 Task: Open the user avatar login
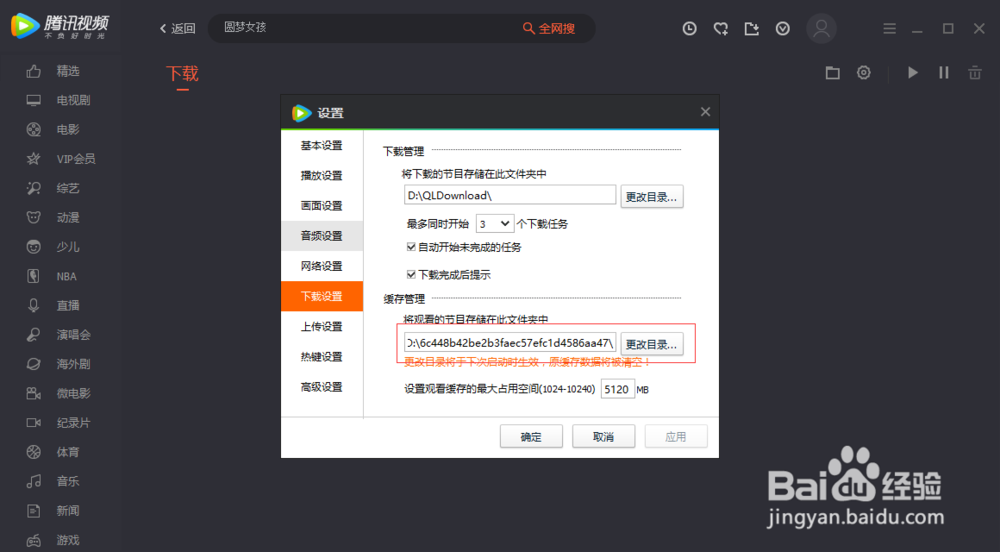point(821,29)
